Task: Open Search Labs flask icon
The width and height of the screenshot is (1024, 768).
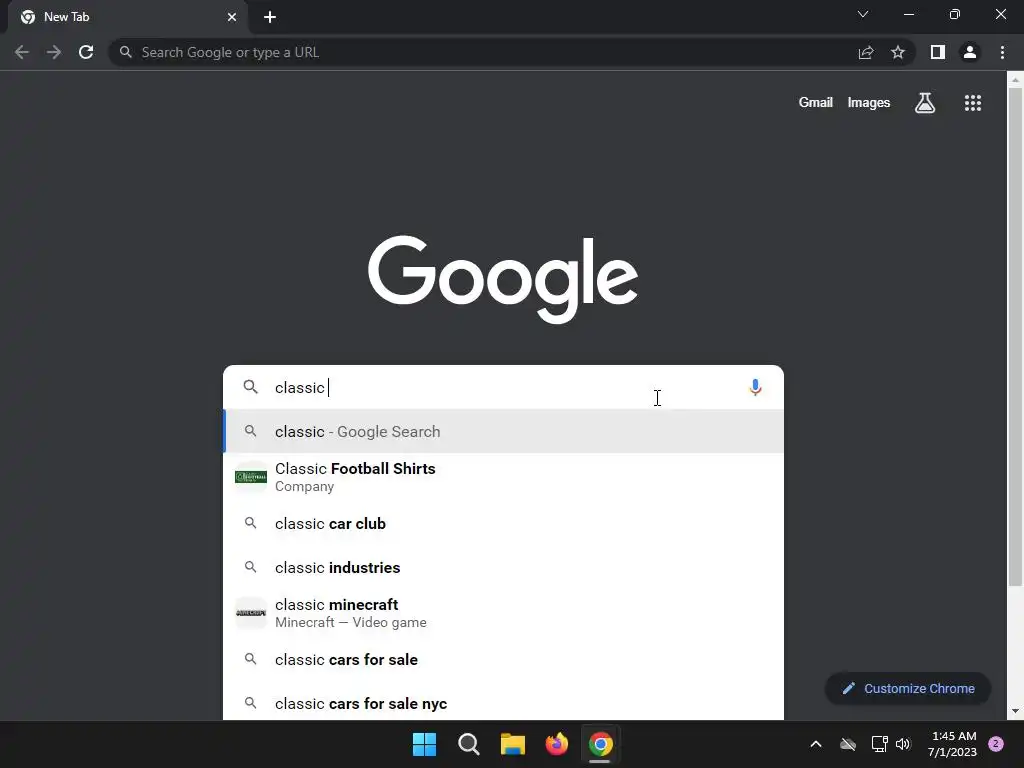Action: [925, 103]
